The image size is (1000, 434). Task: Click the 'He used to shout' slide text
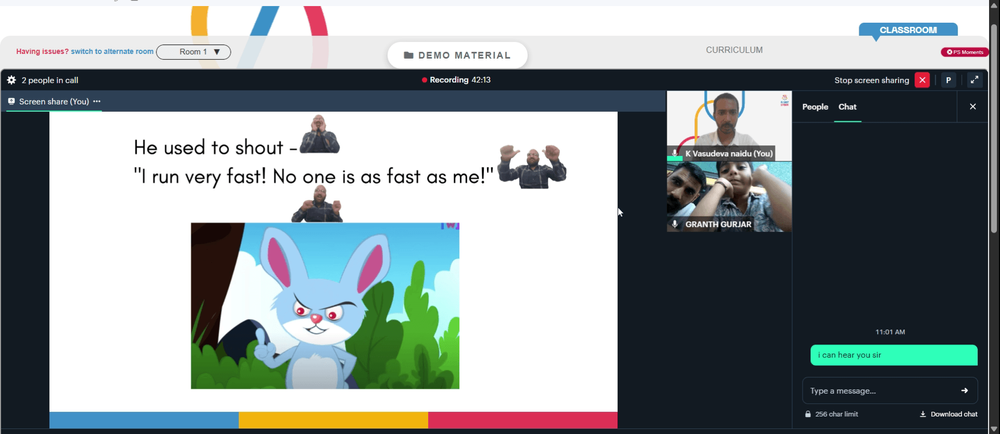209,148
